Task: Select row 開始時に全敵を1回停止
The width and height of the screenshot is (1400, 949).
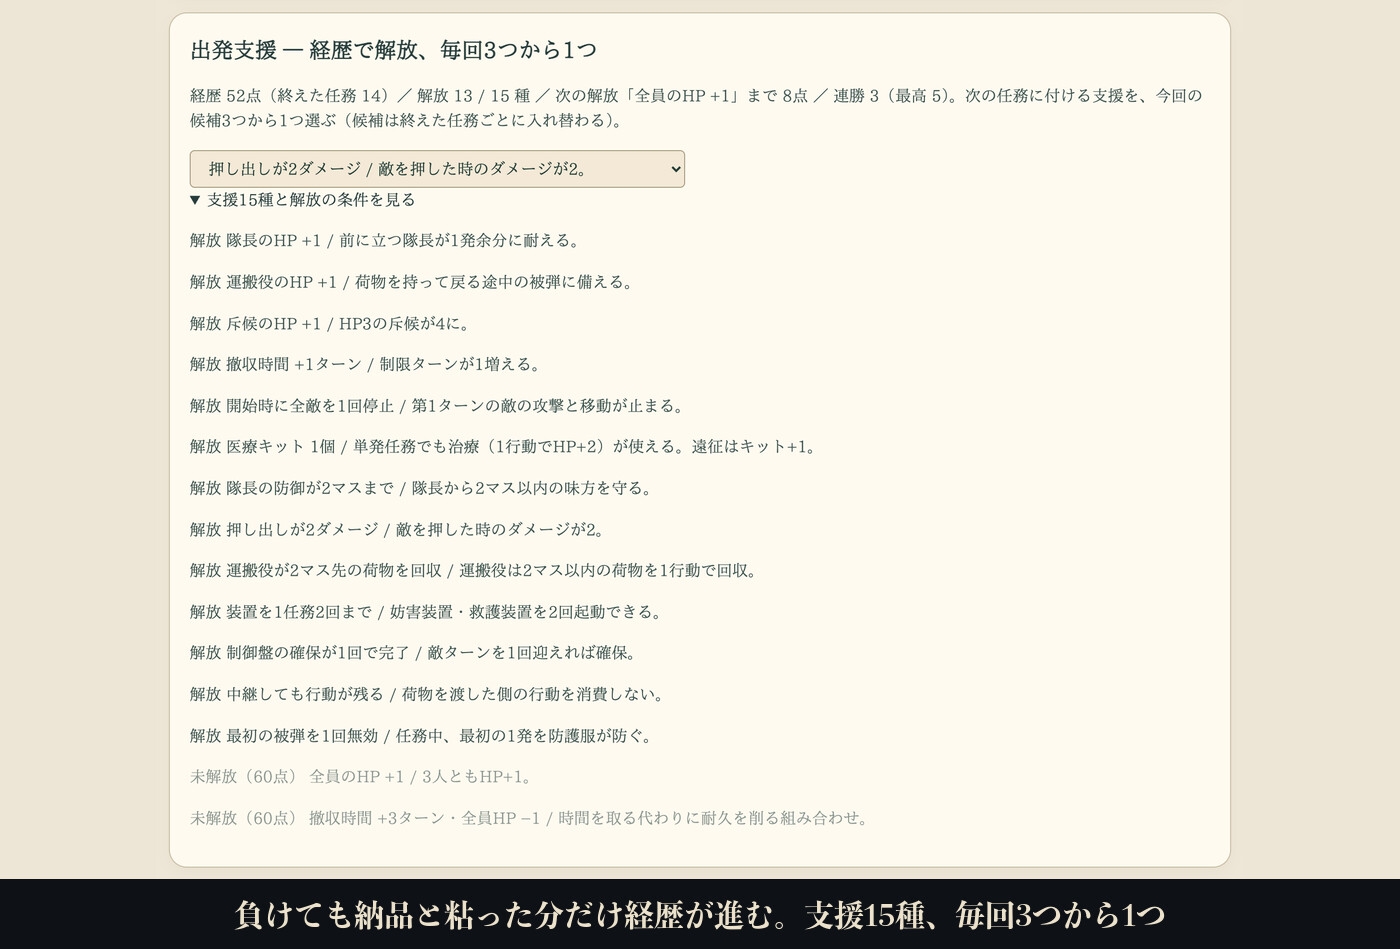Action: pos(439,406)
